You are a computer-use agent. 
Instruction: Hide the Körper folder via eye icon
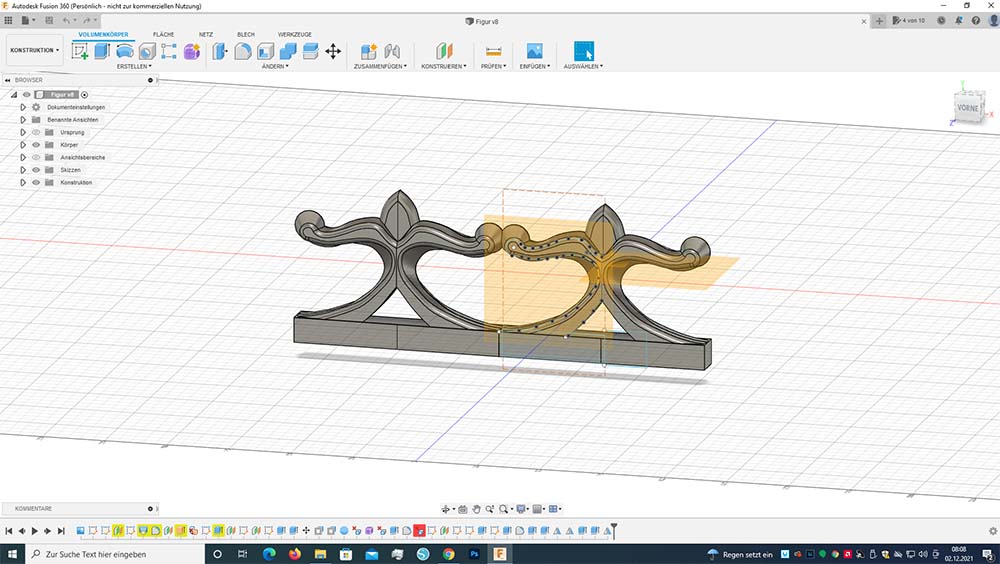(35, 145)
